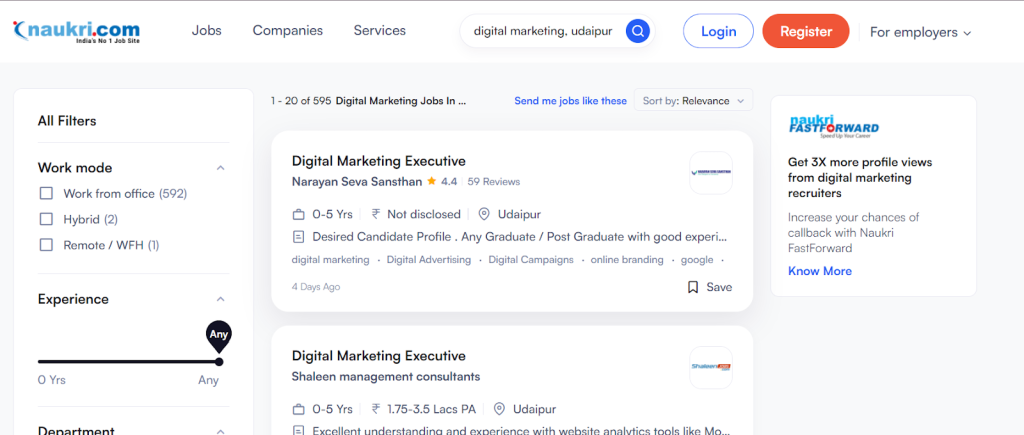The width and height of the screenshot is (1024, 435).
Task: Click the 1 - 20 of 595 results count
Action: 300,101
